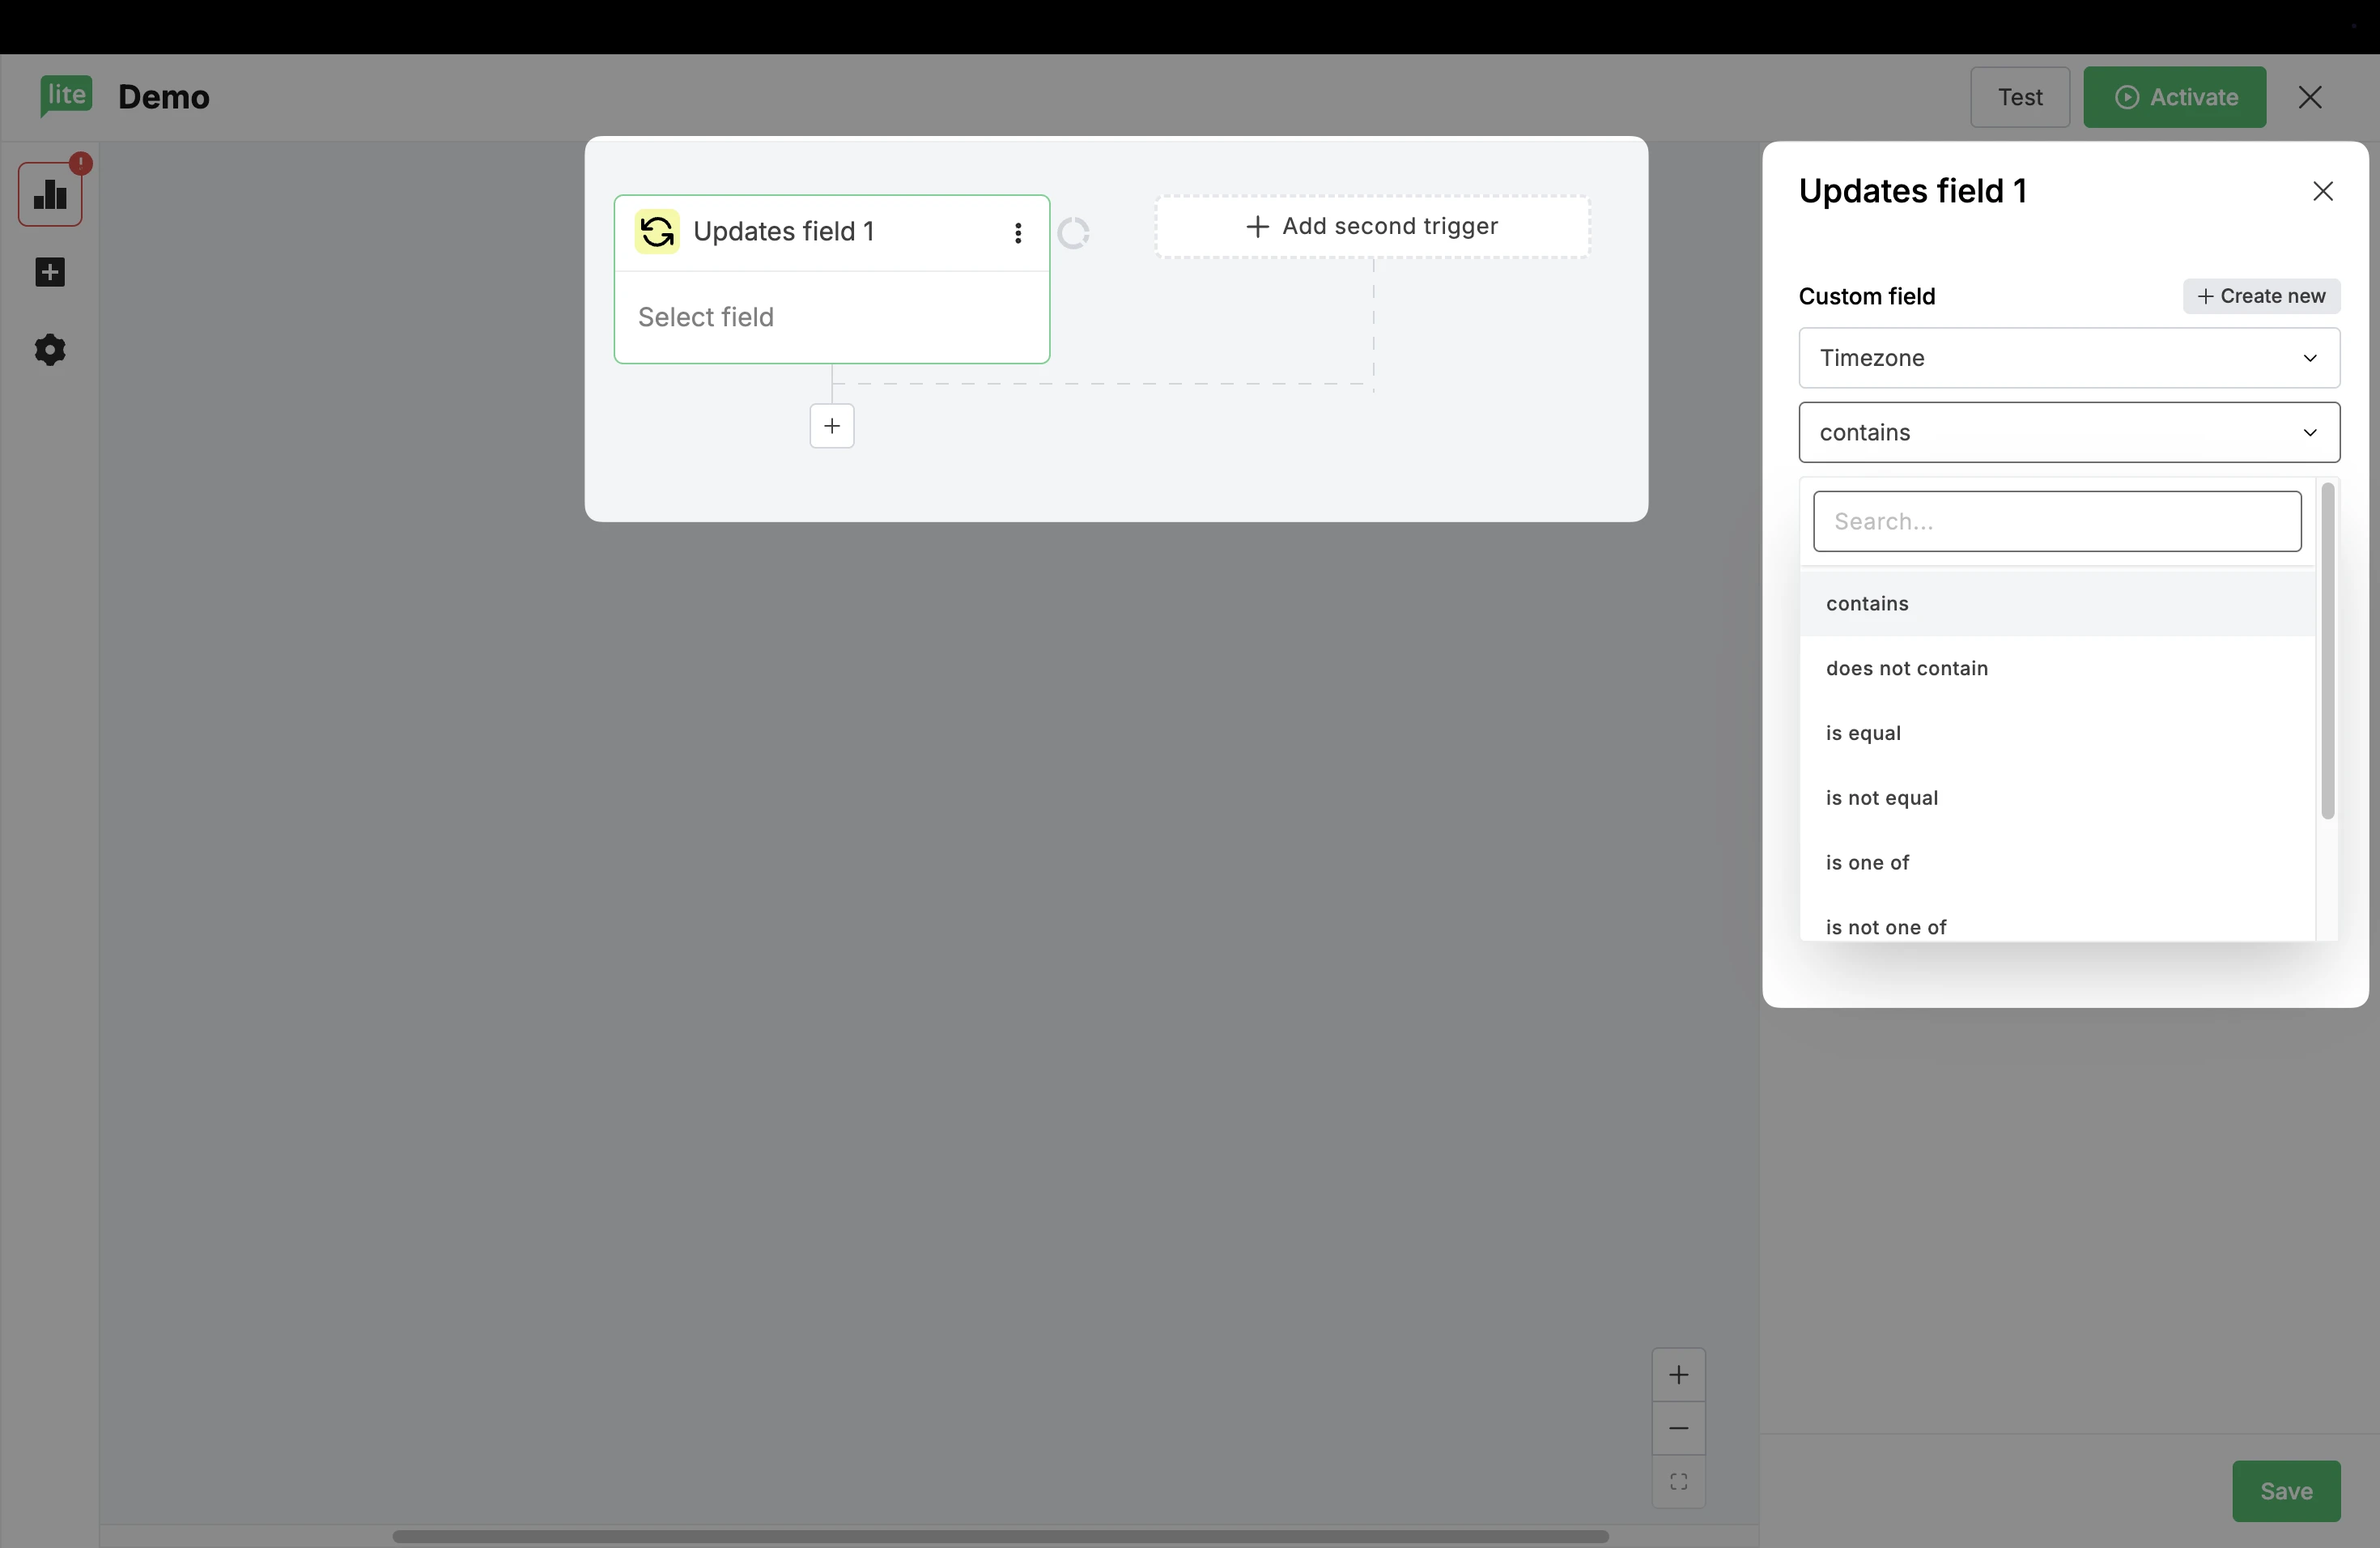Click the plus square sidebar icon
Viewport: 2380px width, 1548px height.
(x=50, y=272)
